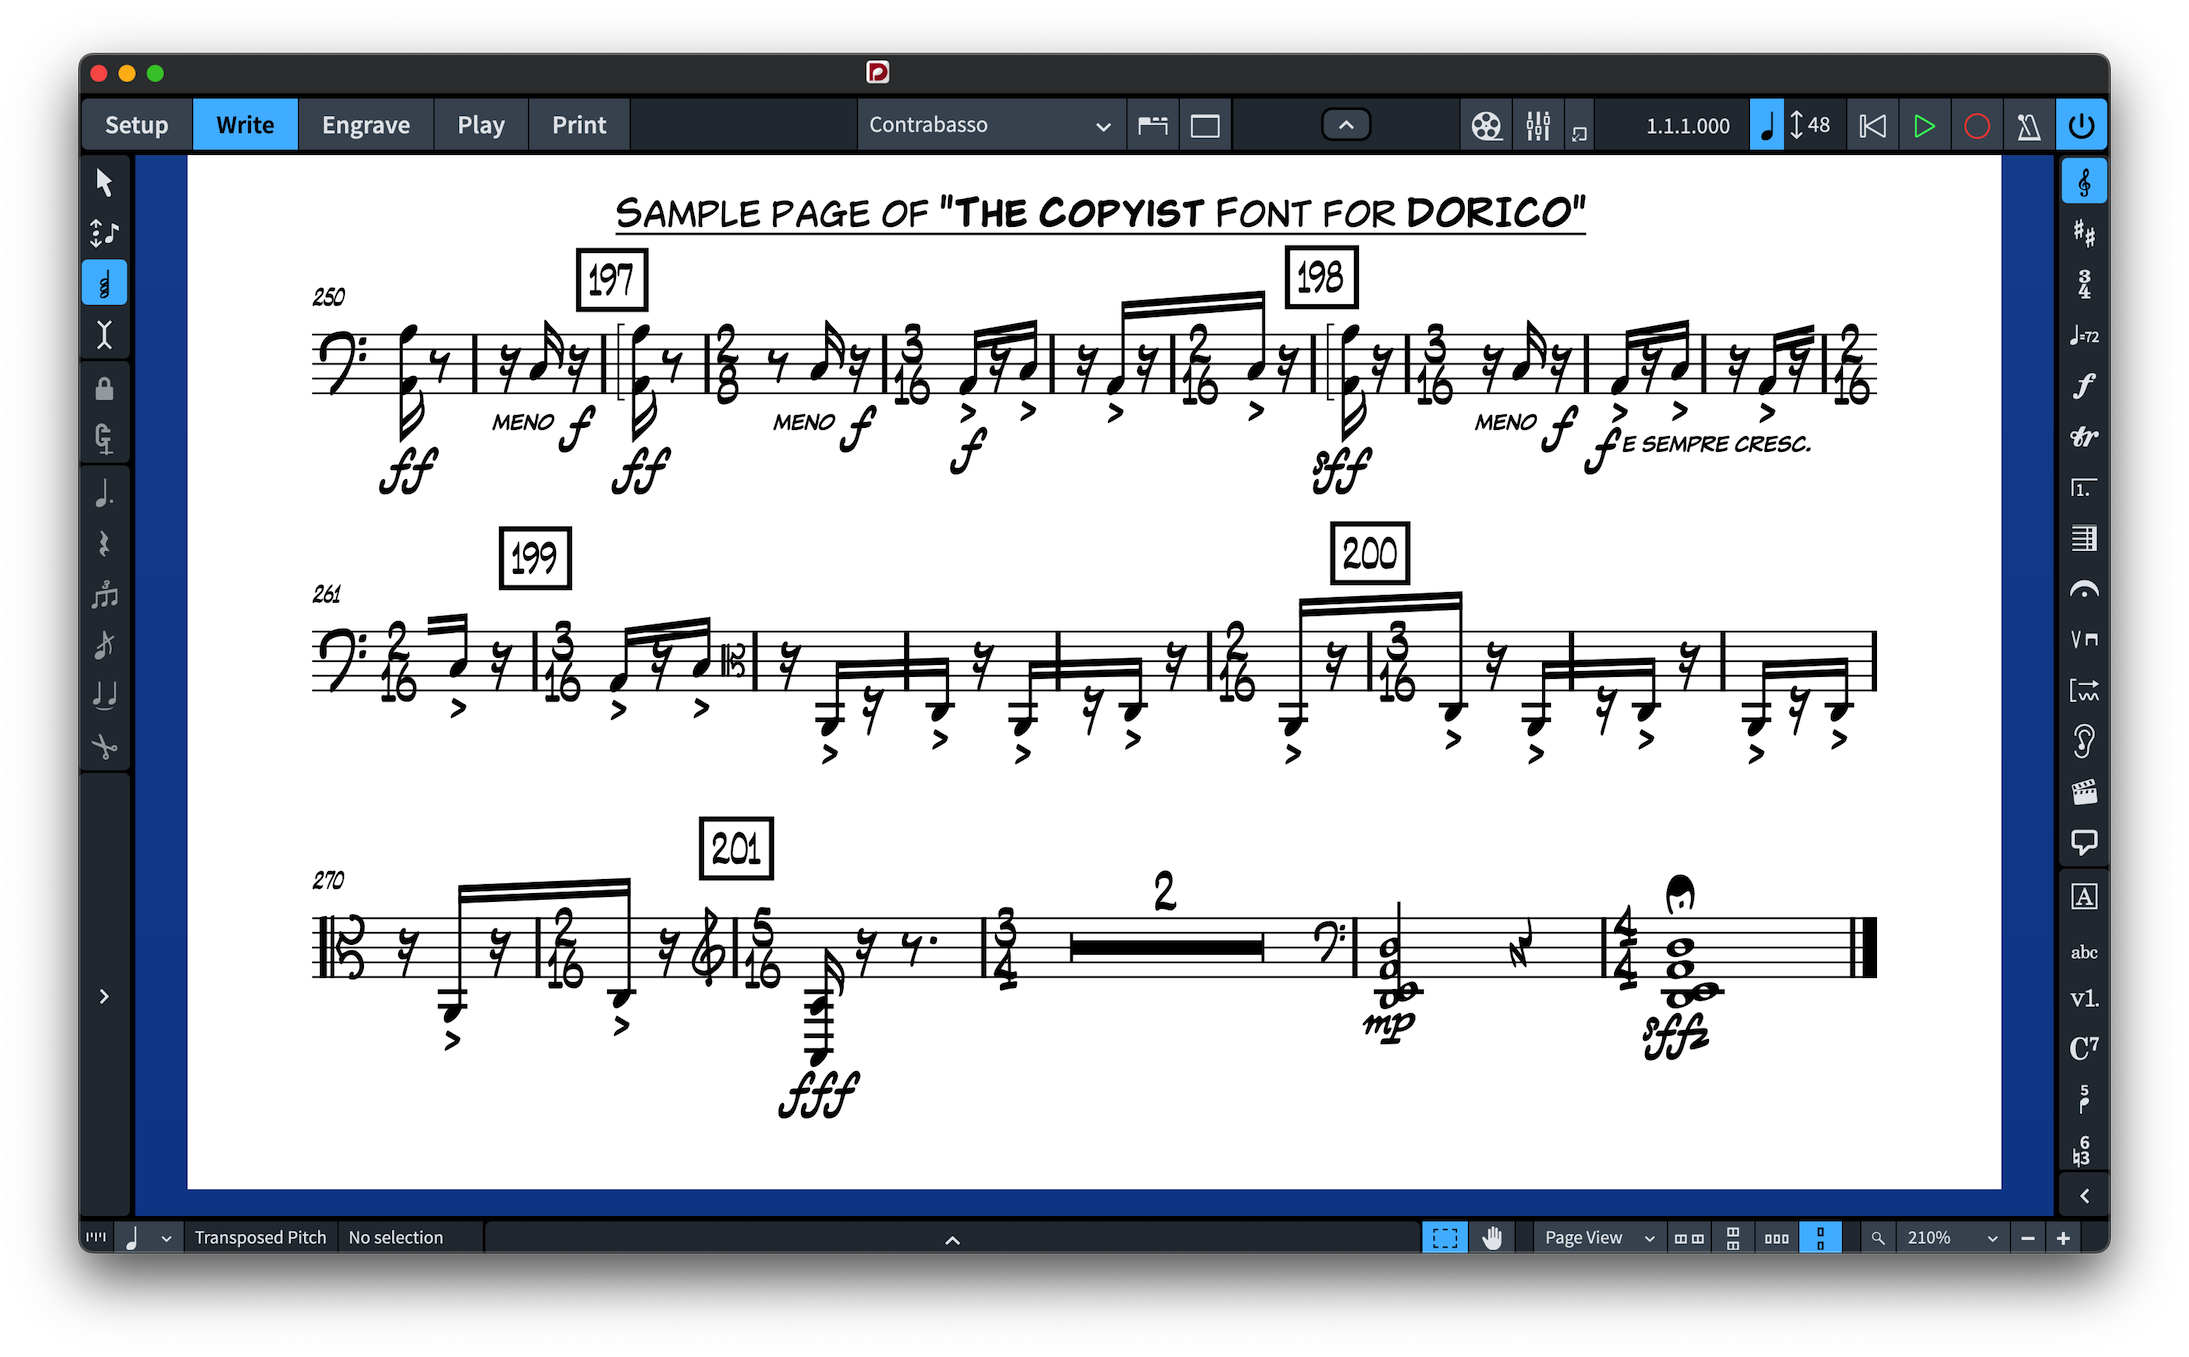The width and height of the screenshot is (2189, 1357).
Task: Click the tie tool
Action: coord(104,695)
